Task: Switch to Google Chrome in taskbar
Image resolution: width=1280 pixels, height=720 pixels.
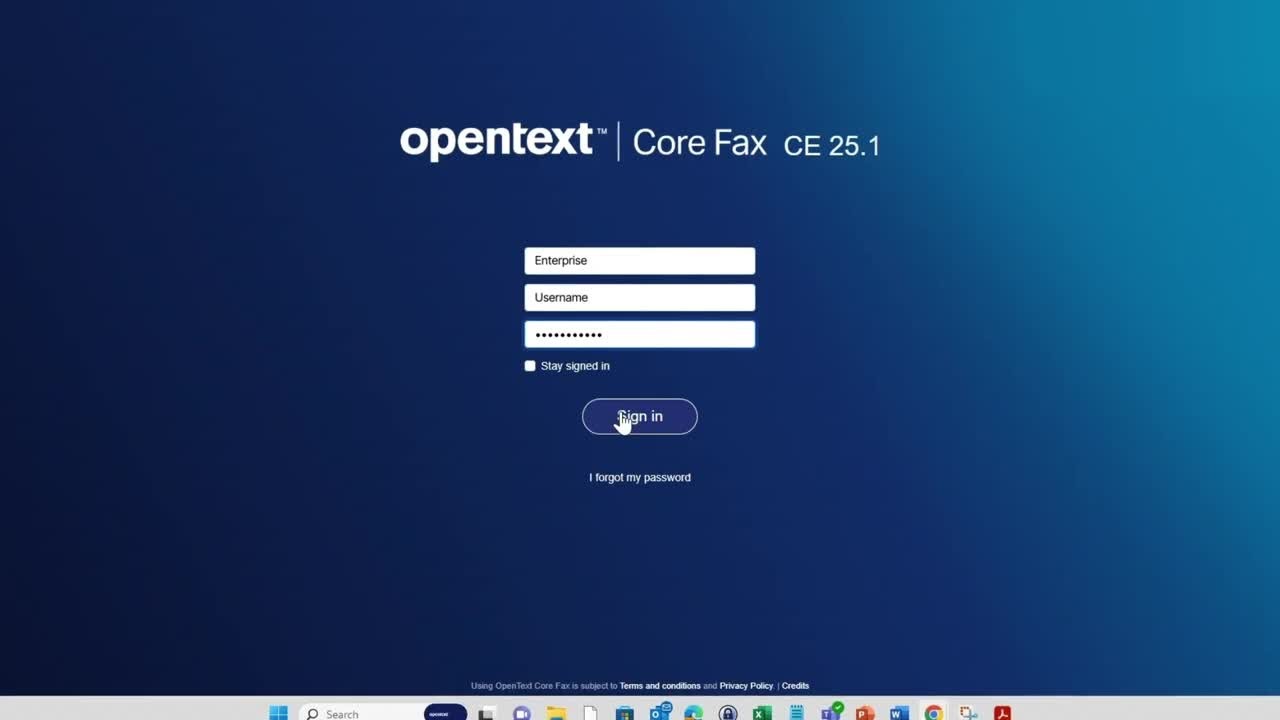Action: coord(933,713)
